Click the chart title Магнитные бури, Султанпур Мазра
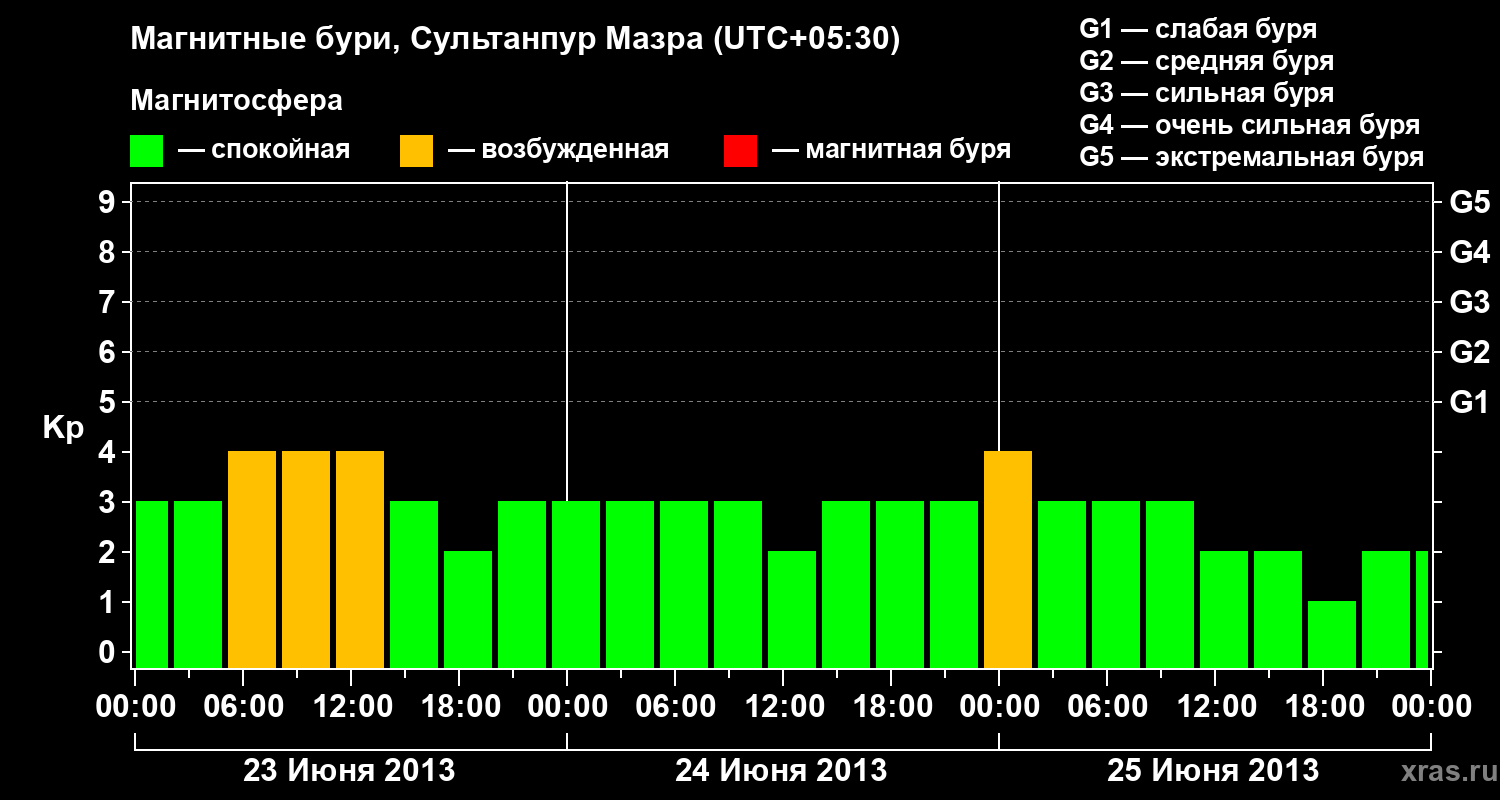 (516, 39)
